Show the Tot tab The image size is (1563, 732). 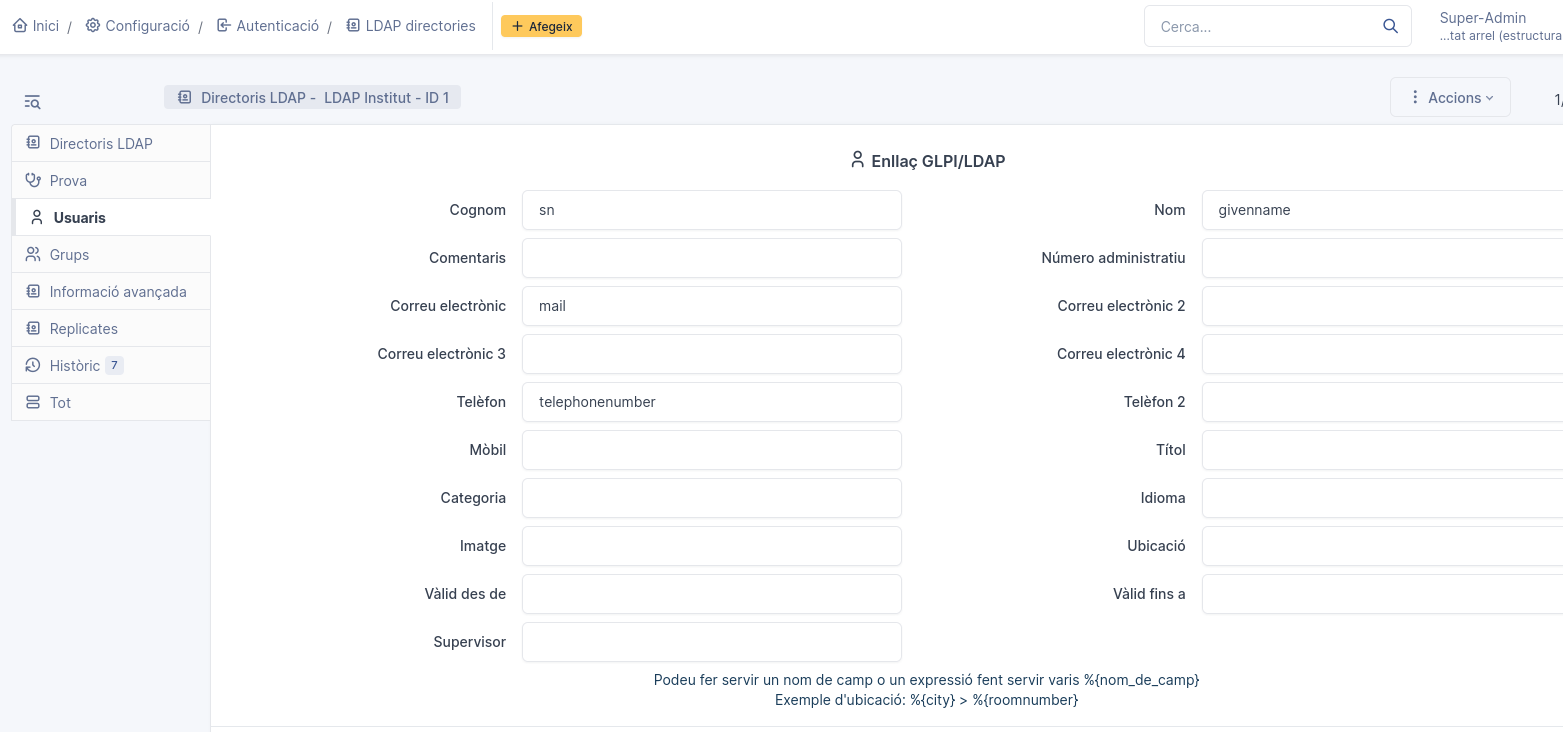[111, 402]
